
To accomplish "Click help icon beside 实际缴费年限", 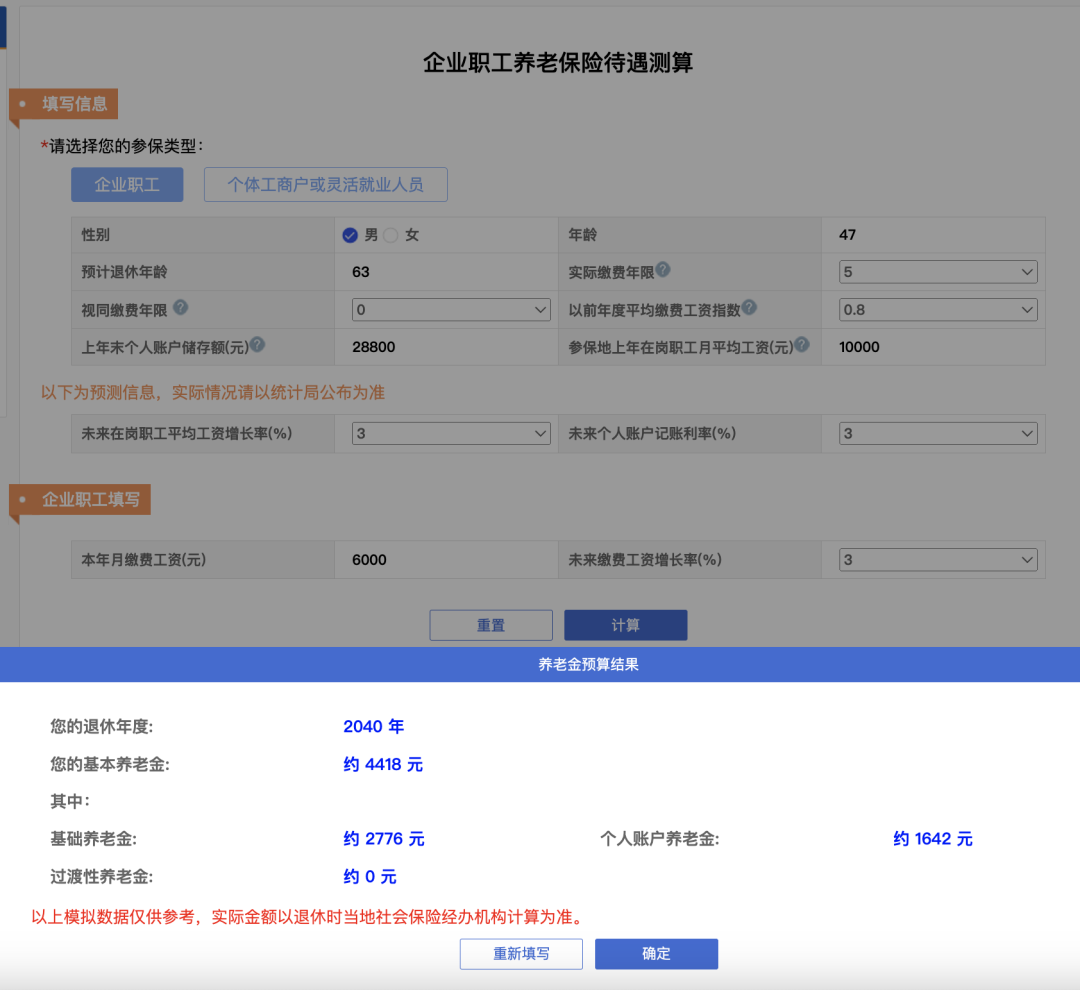I will tap(663, 270).
